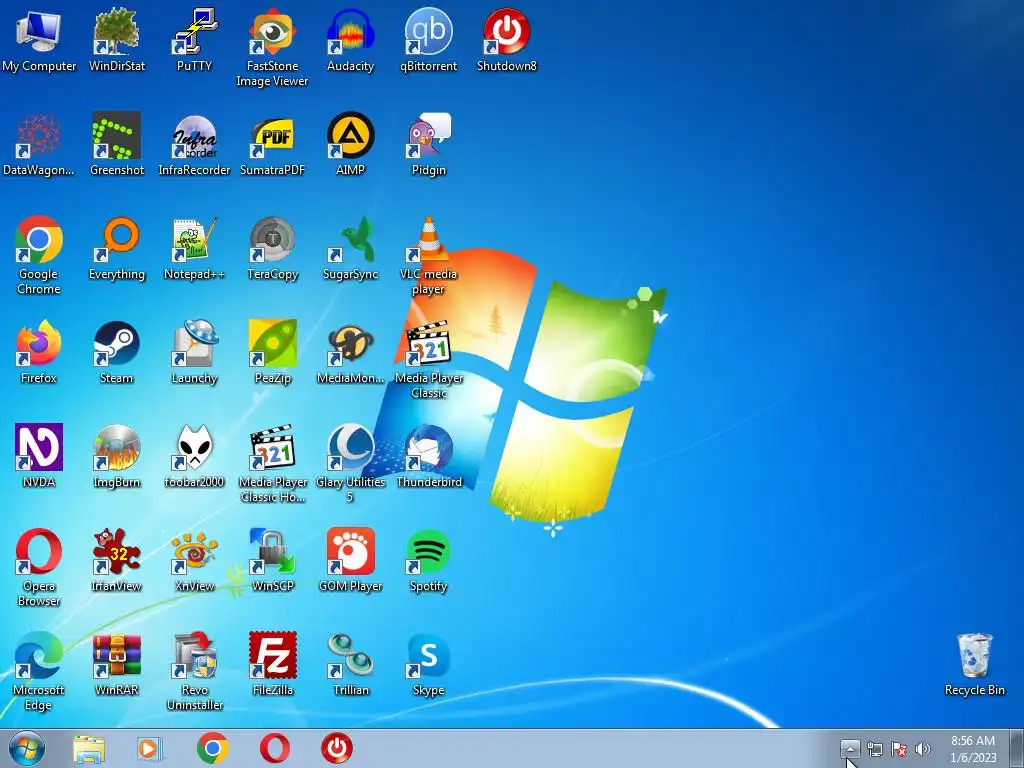Image resolution: width=1024 pixels, height=768 pixels.
Task: Open the Windows Start menu
Action: click(x=27, y=749)
